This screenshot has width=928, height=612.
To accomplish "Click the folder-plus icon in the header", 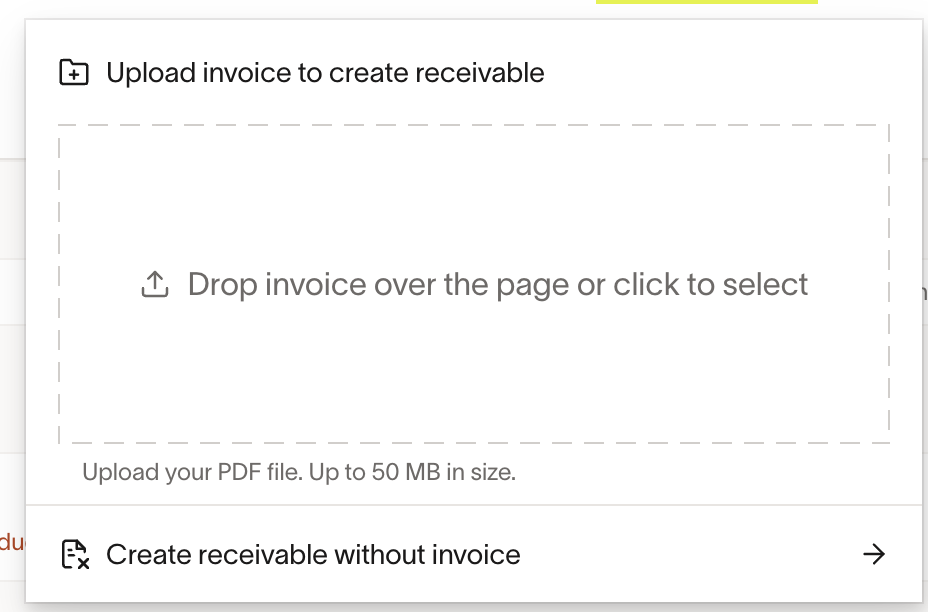I will coord(74,73).
